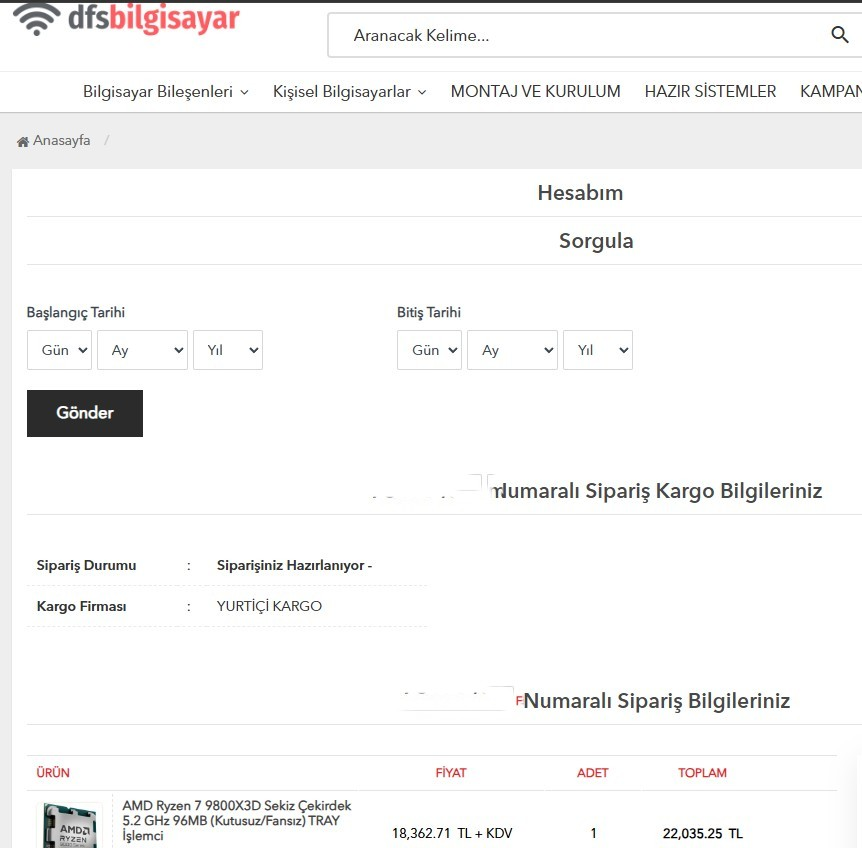Open Bitiş Tarihi Yıl dropdown
Viewport: 862px width, 848px height.
(x=598, y=350)
